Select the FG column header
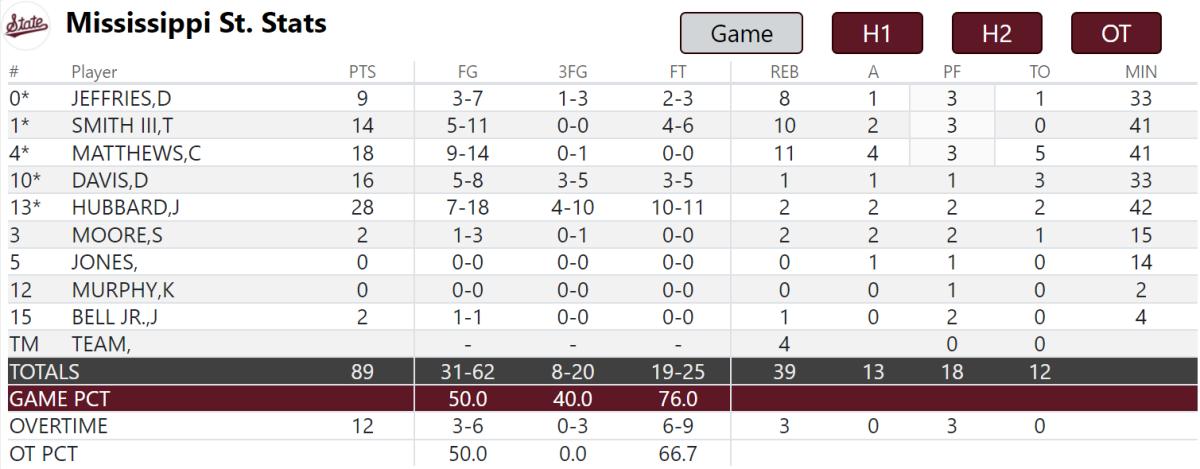This screenshot has width=1200, height=469. click(467, 72)
